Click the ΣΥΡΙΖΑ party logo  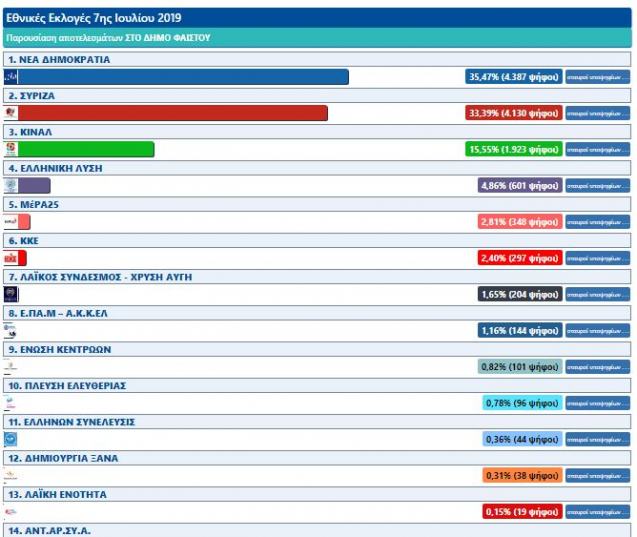click(x=11, y=113)
